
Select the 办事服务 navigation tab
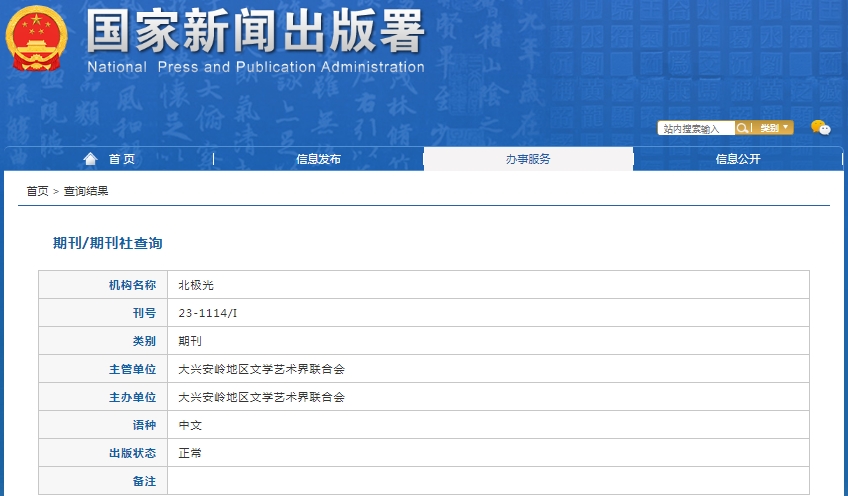pos(528,159)
